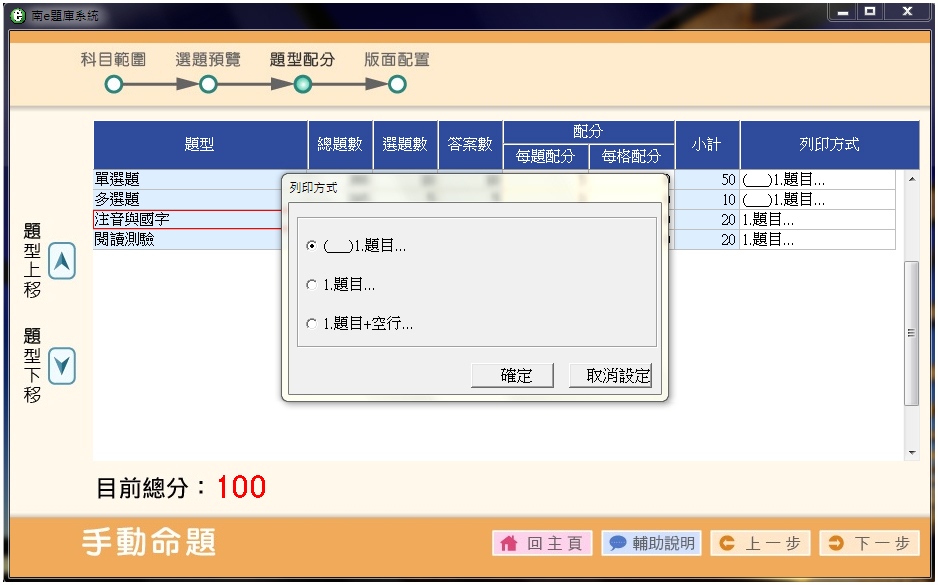Click the 科目範圍 step circle
This screenshot has height=585, width=938.
point(113,85)
